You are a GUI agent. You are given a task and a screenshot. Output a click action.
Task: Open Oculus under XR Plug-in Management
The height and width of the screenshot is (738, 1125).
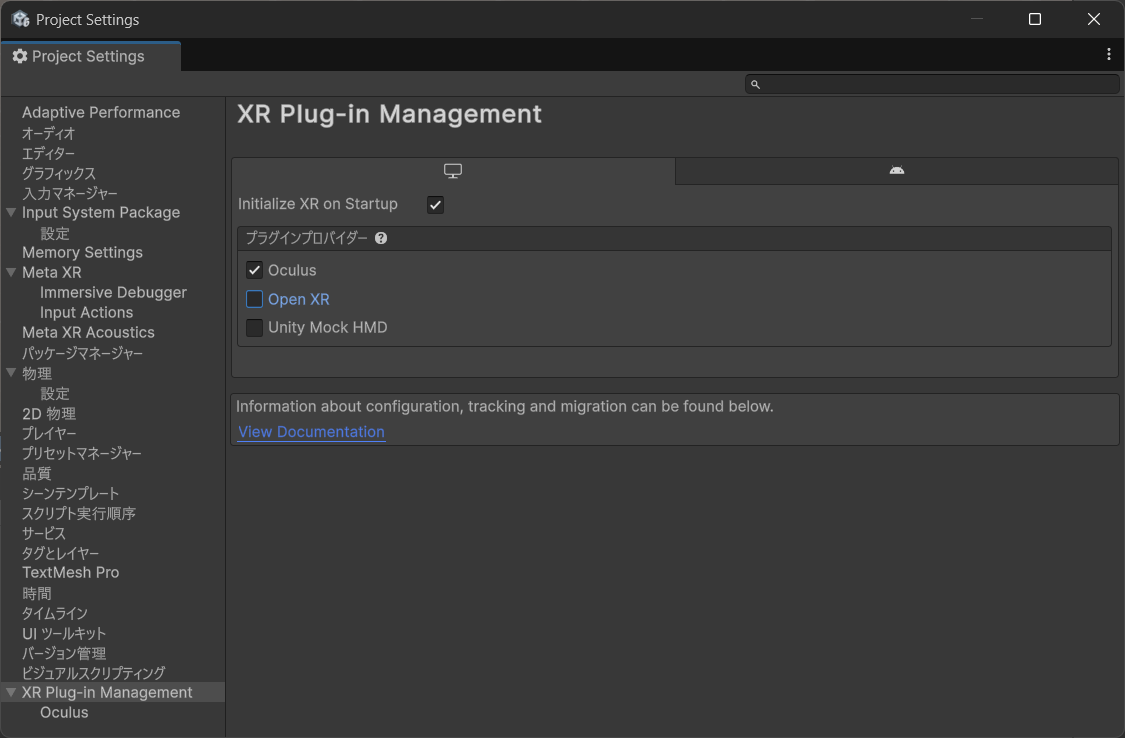click(65, 713)
